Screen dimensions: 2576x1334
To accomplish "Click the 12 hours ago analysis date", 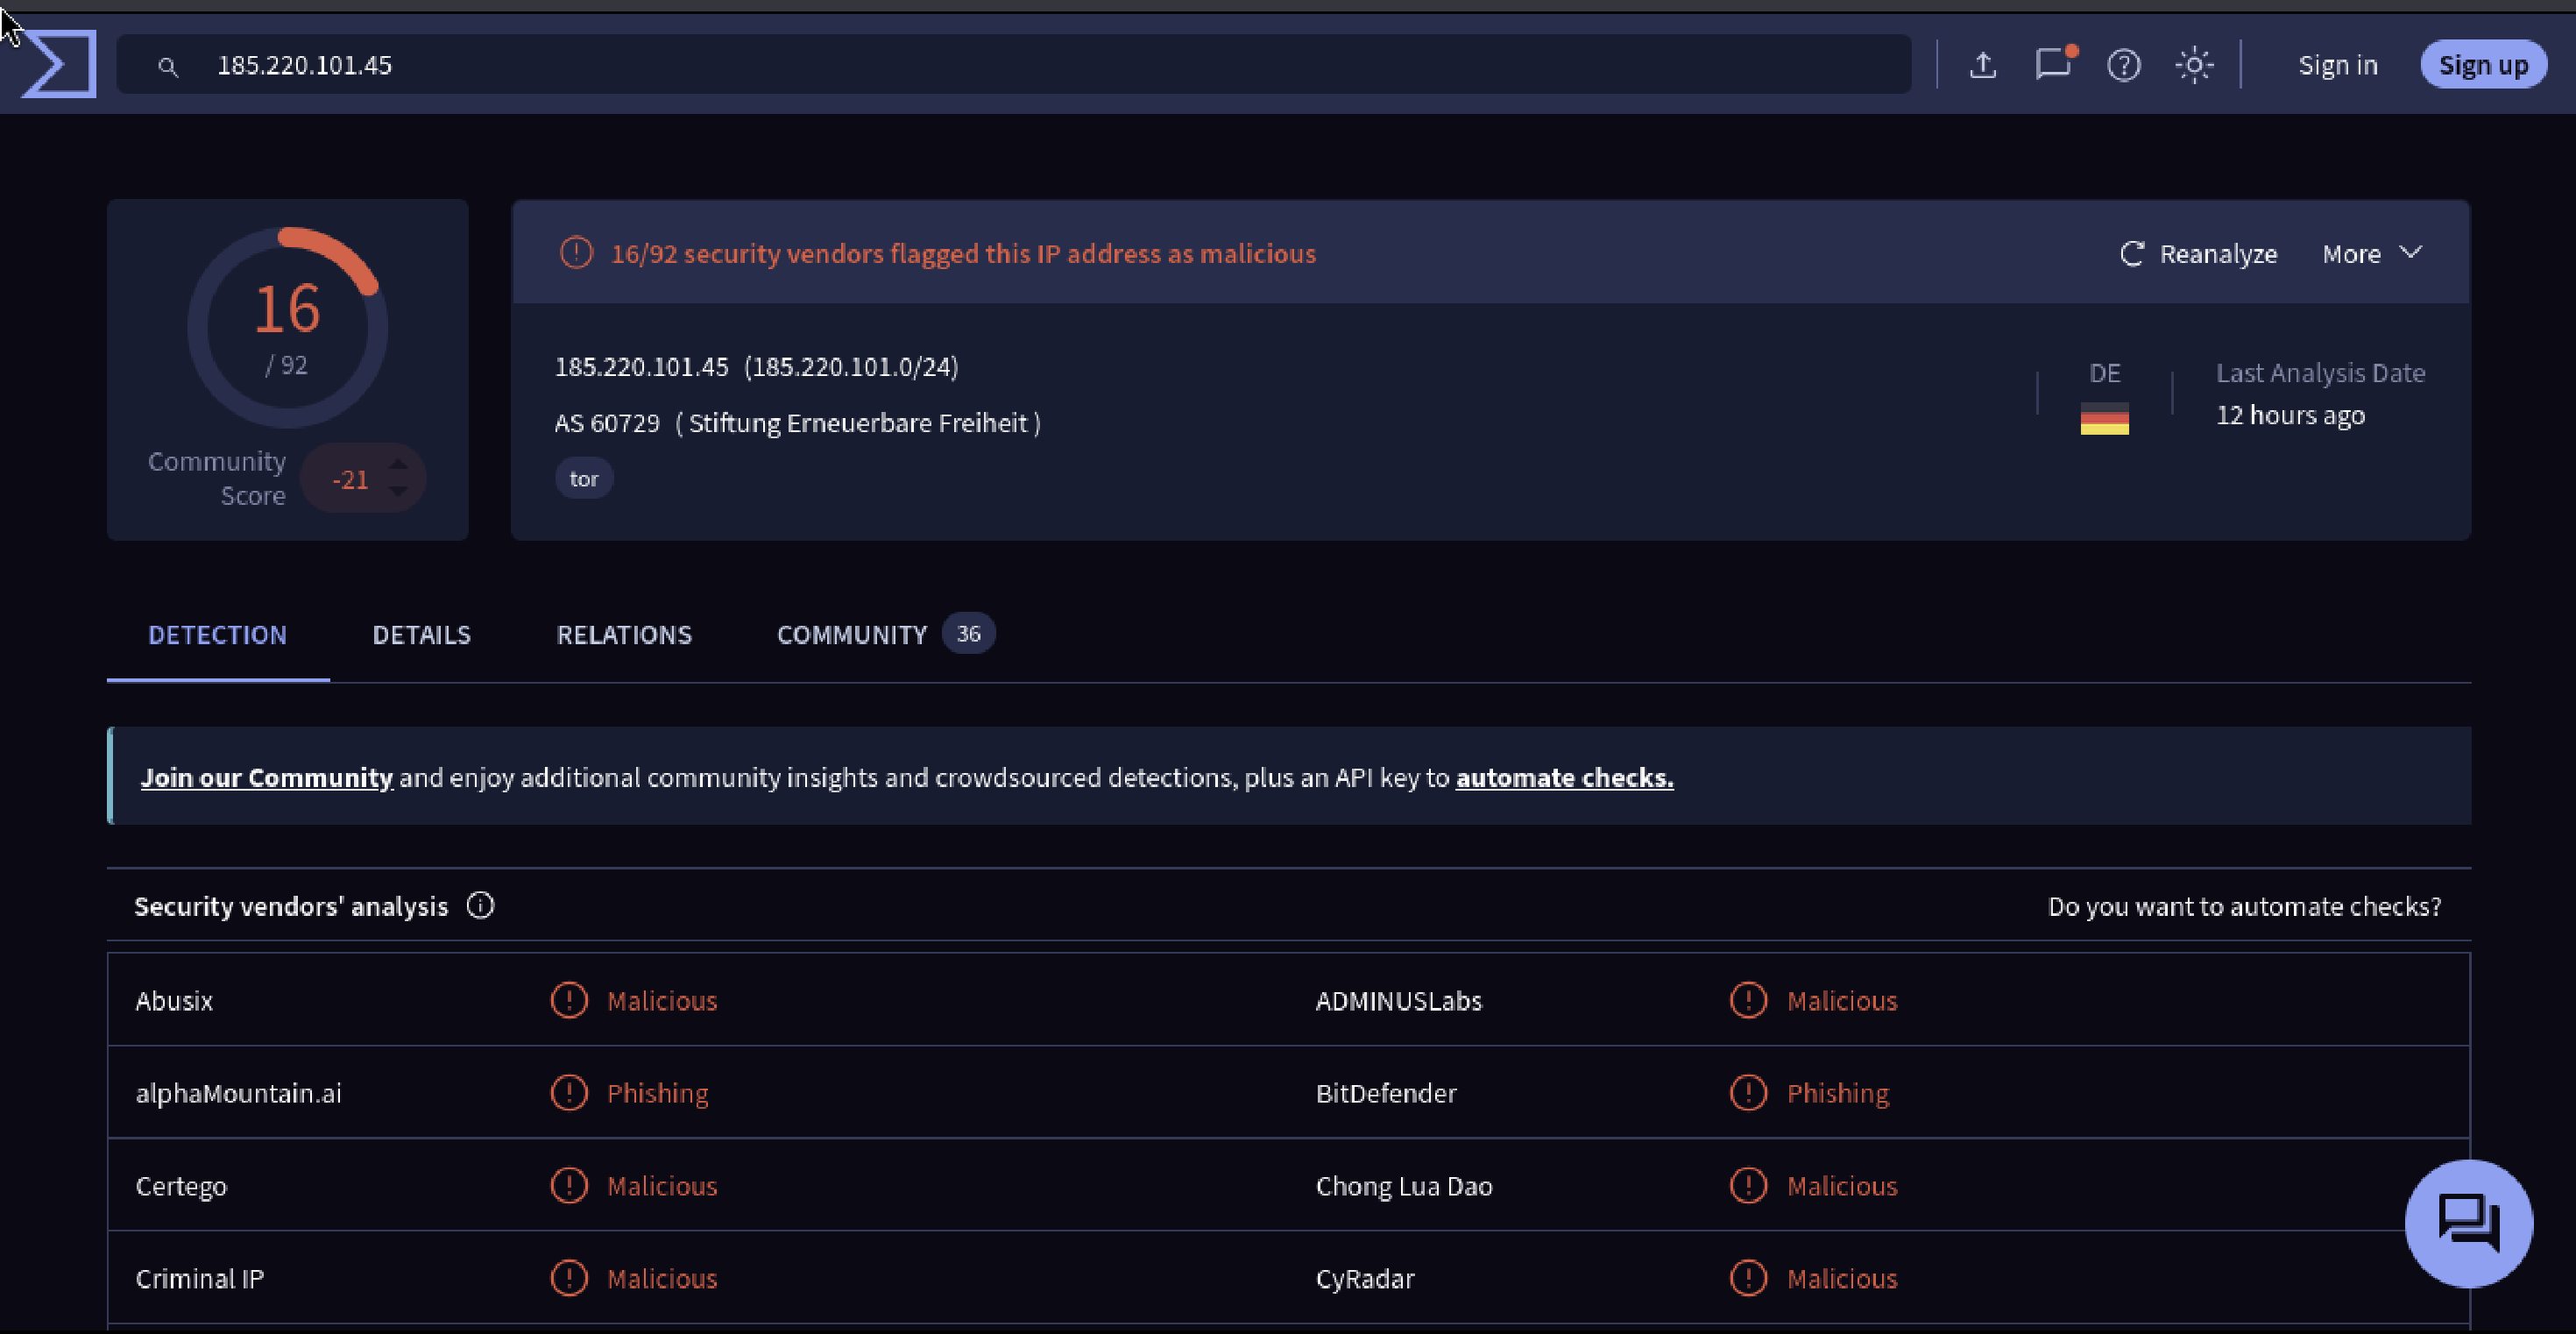I will click(x=2290, y=415).
